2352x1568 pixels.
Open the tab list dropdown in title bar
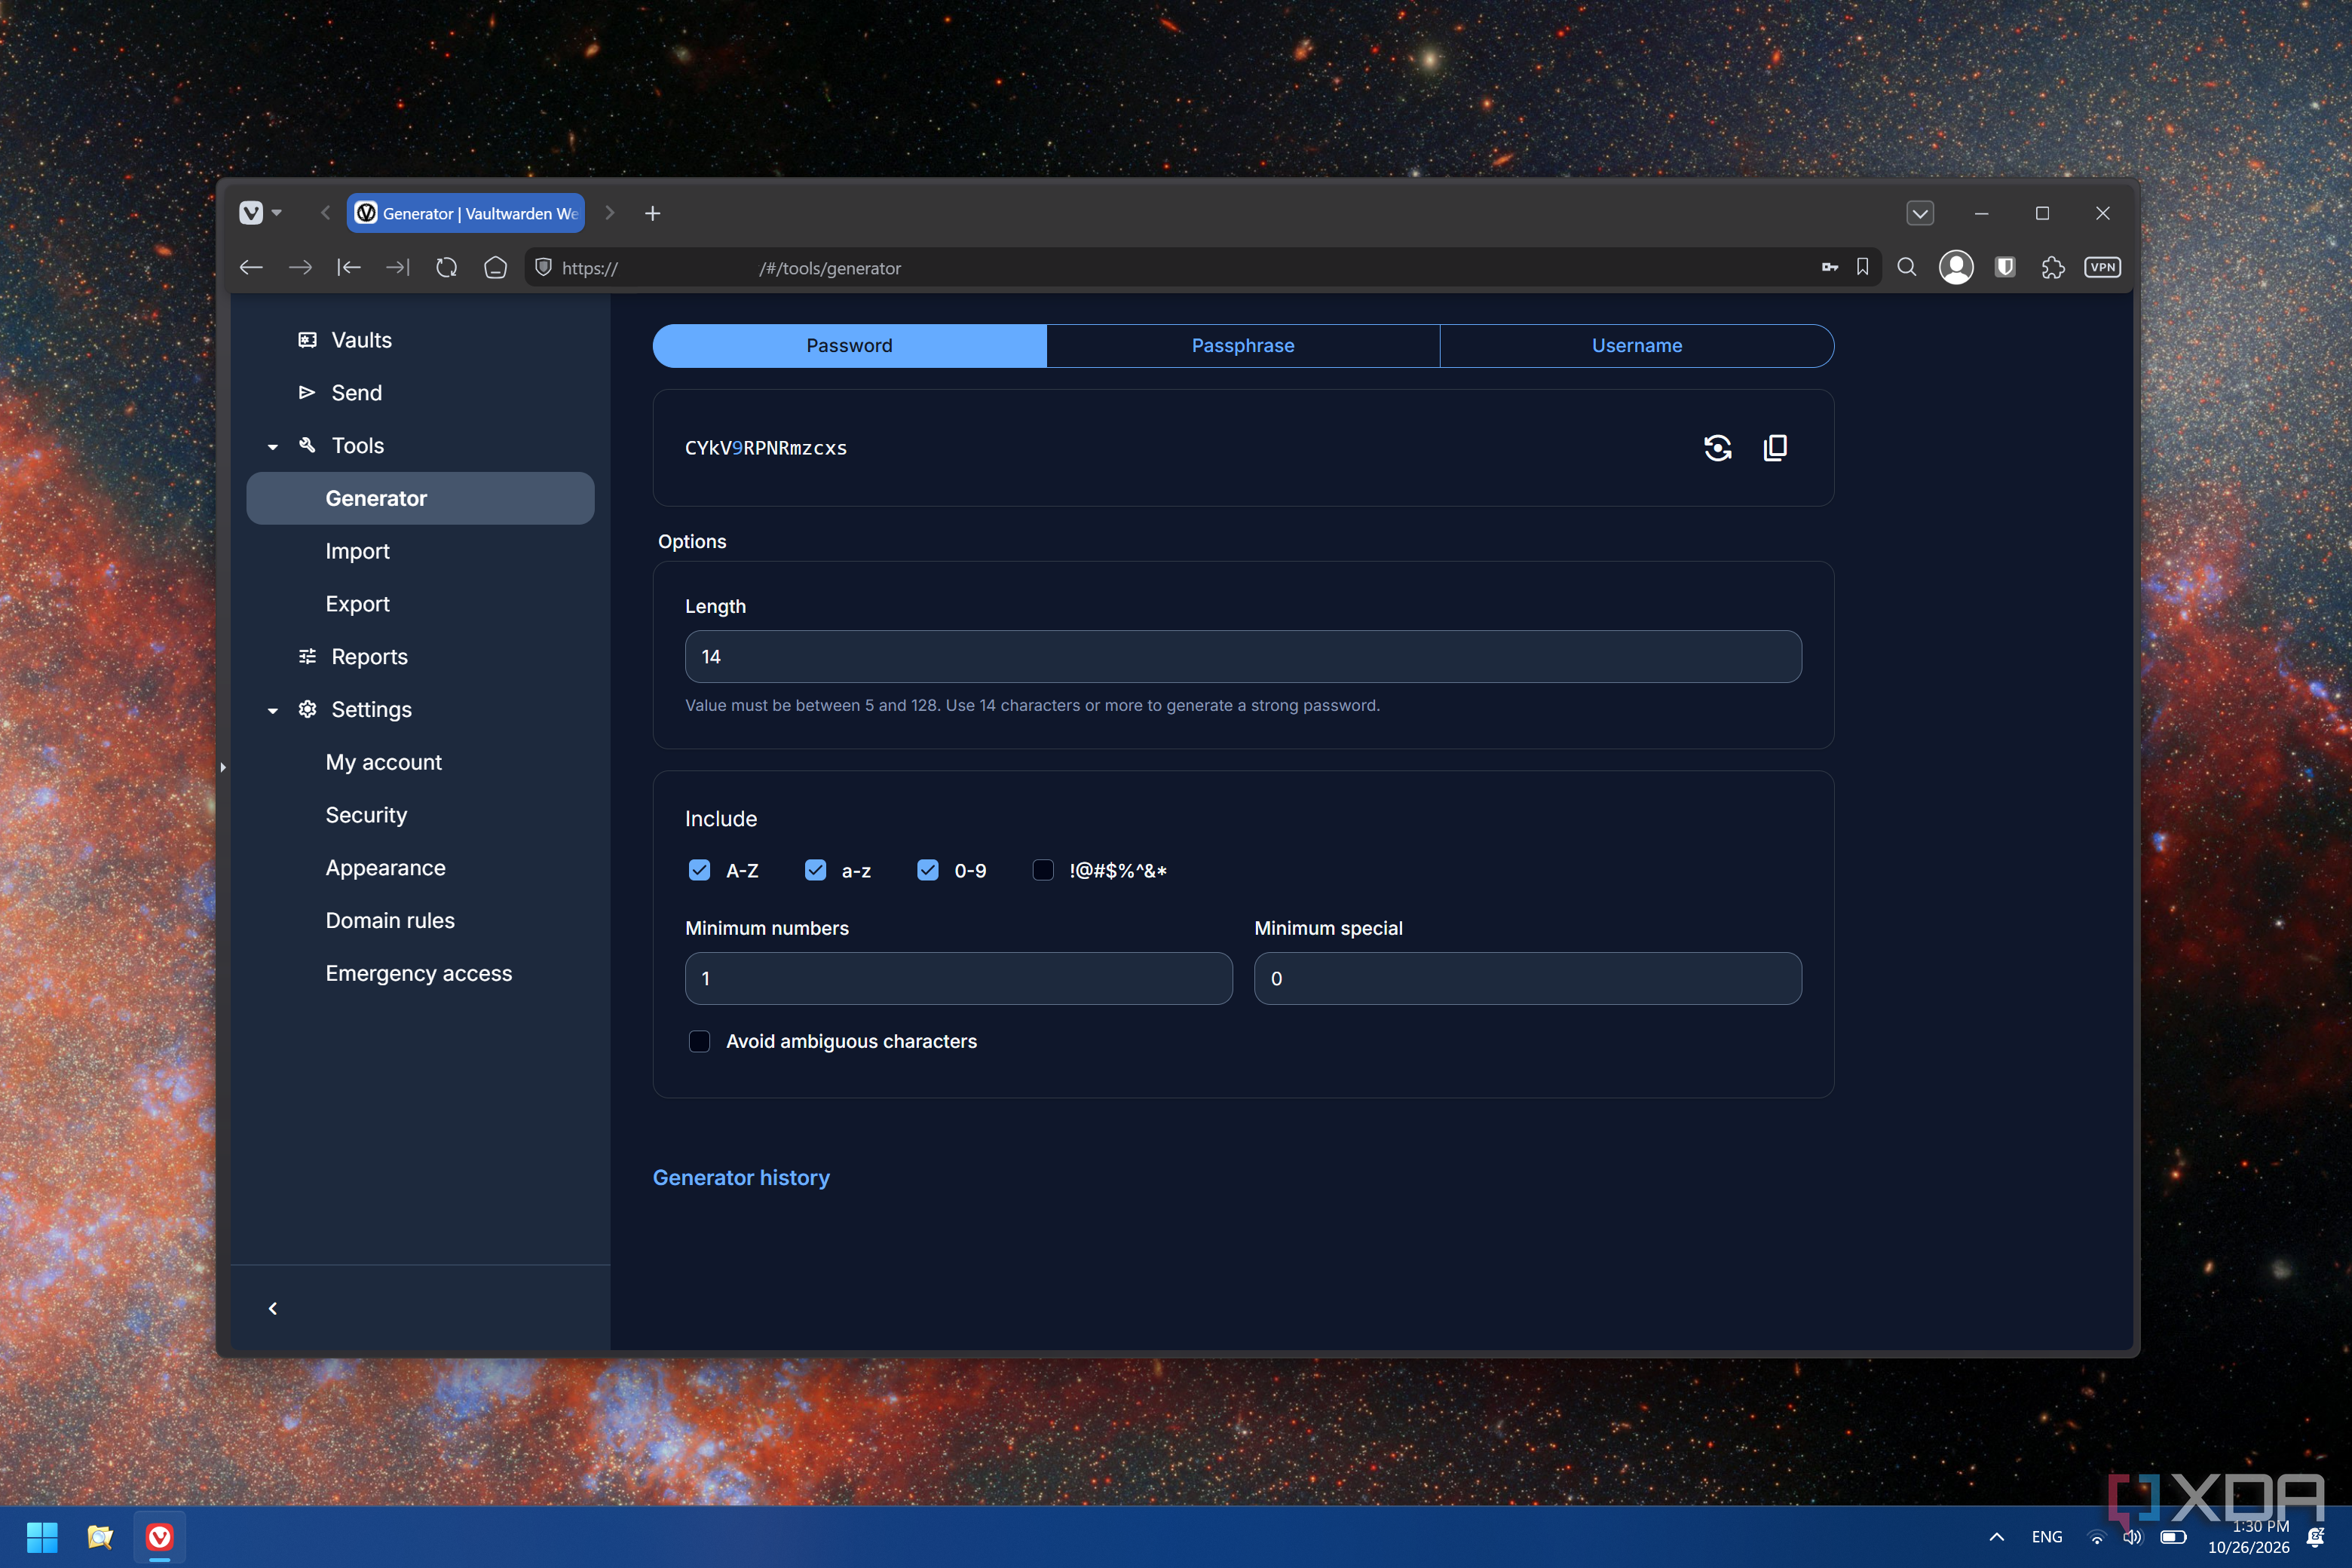pyautogui.click(x=1920, y=213)
